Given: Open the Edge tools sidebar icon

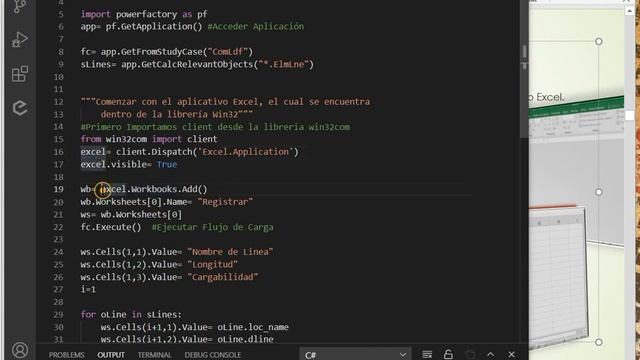Looking at the screenshot, I should [x=20, y=108].
